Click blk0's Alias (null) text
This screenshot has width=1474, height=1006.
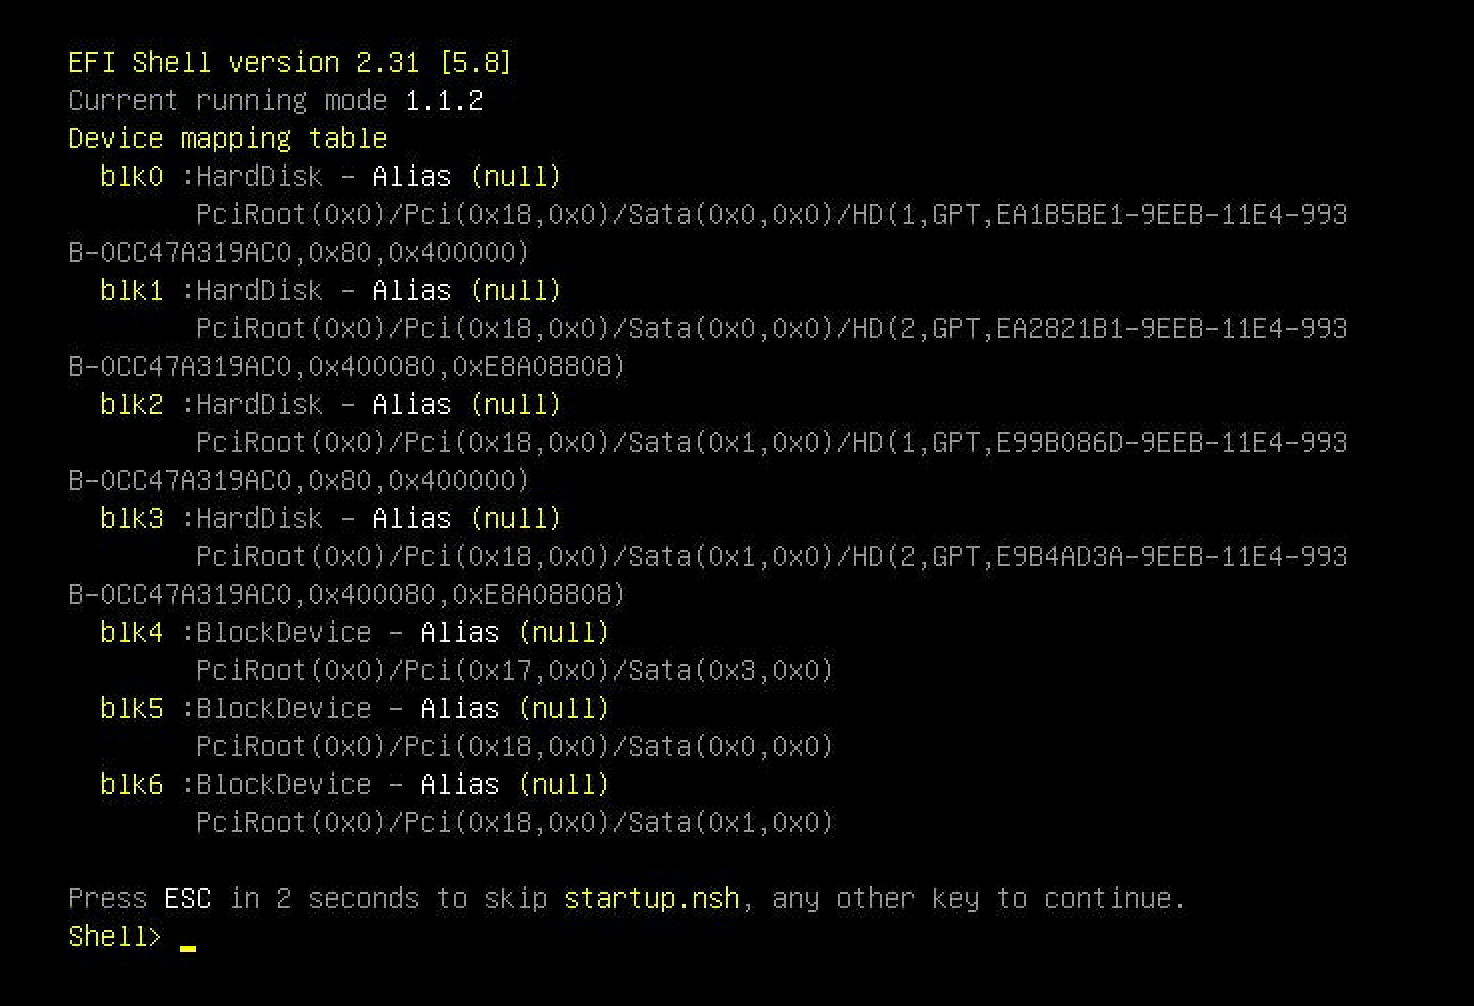467,177
